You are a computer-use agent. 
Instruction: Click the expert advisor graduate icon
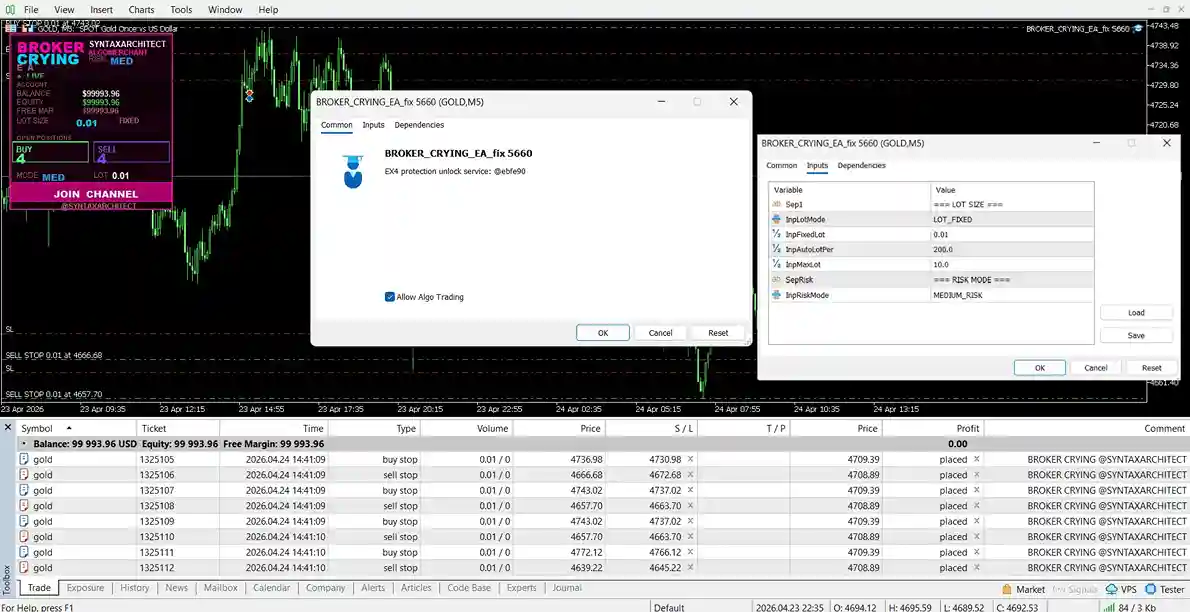click(x=352, y=172)
